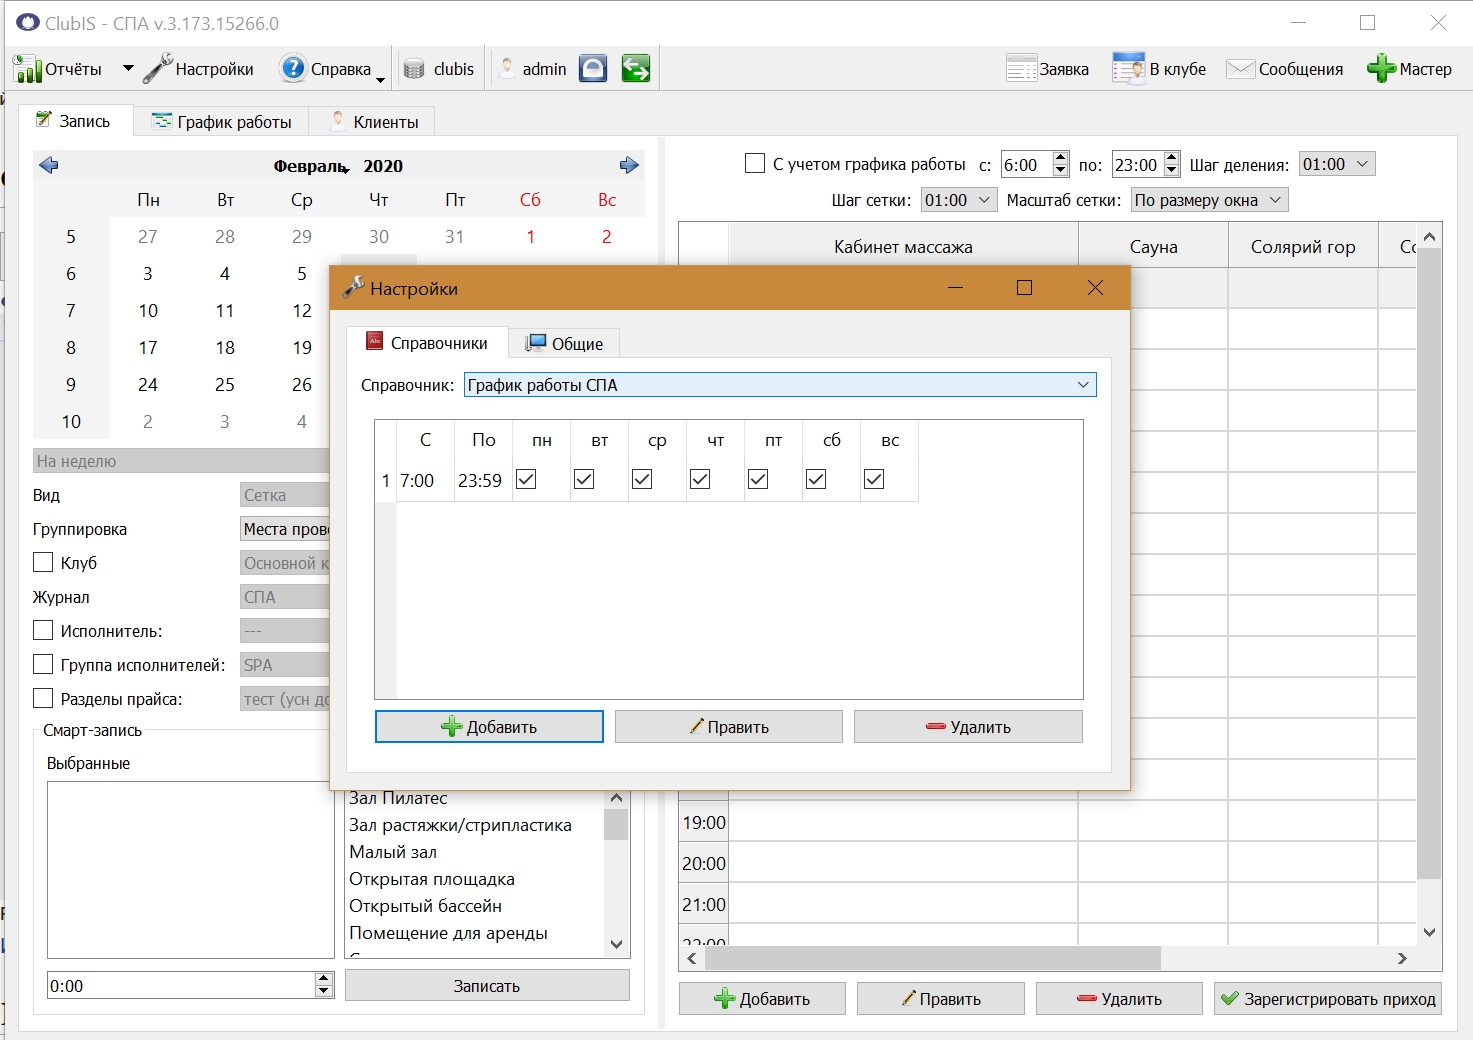Enable the С учетом графика работы checkbox
This screenshot has height=1040, width=1473.
click(x=755, y=163)
